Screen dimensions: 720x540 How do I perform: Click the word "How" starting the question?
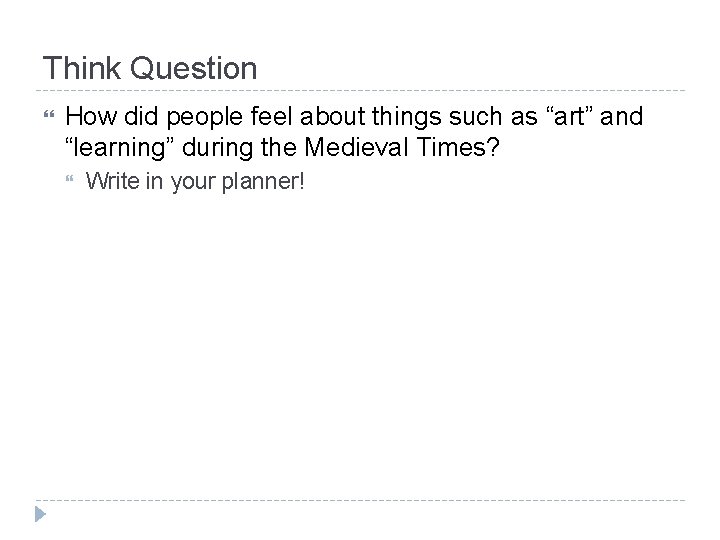coord(87,118)
